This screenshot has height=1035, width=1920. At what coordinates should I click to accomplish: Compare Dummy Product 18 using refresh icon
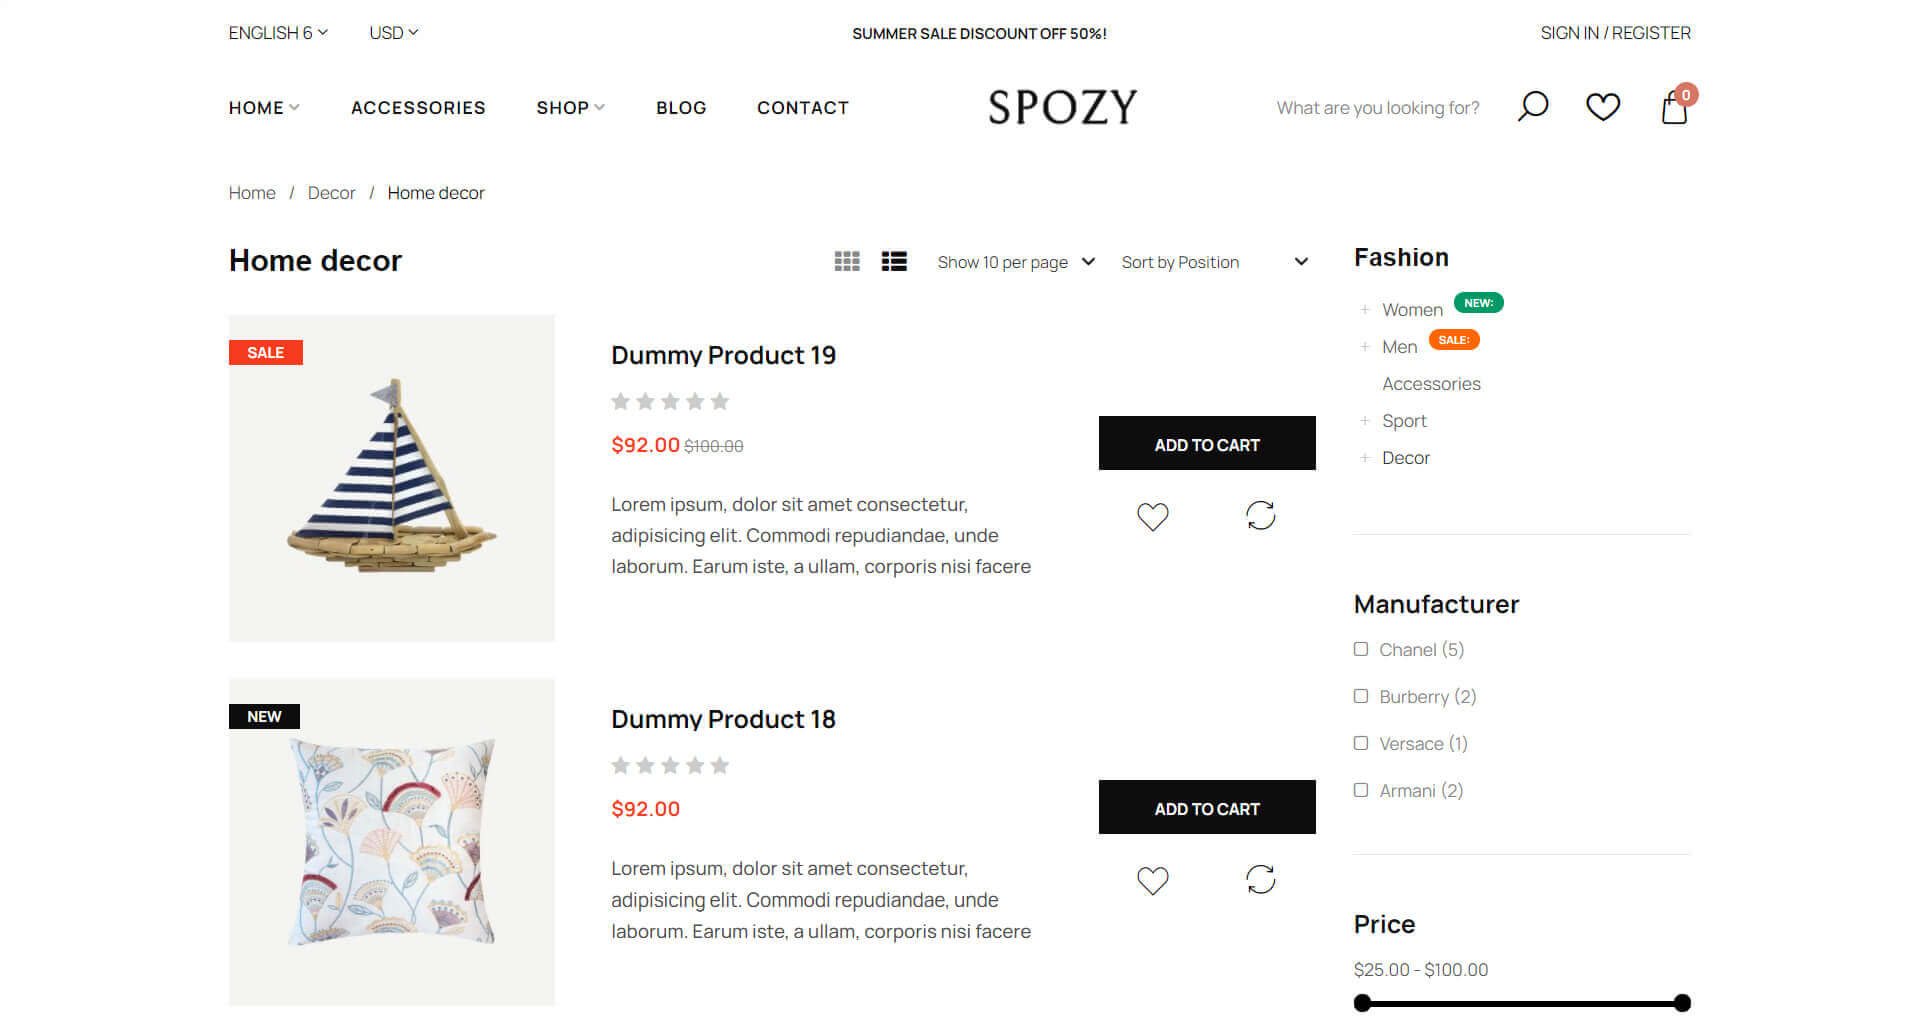coord(1260,879)
